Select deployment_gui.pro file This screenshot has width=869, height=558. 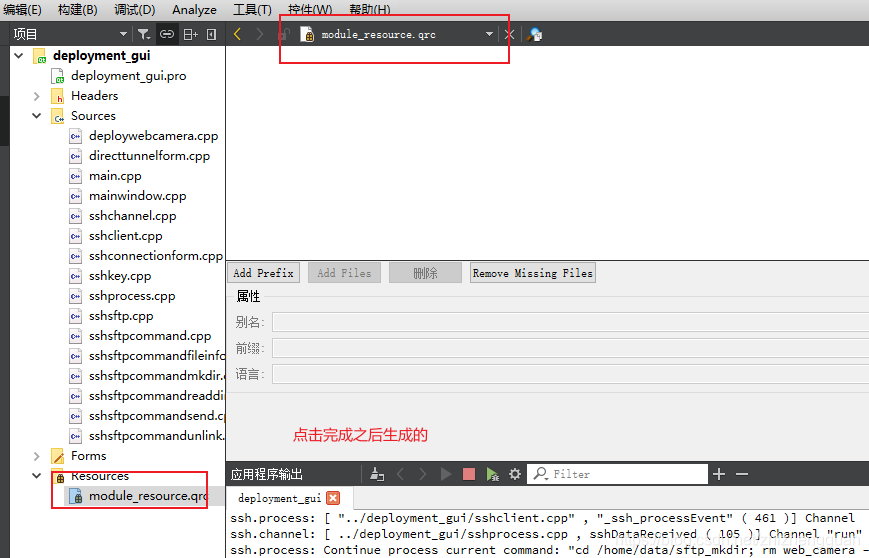(x=129, y=76)
